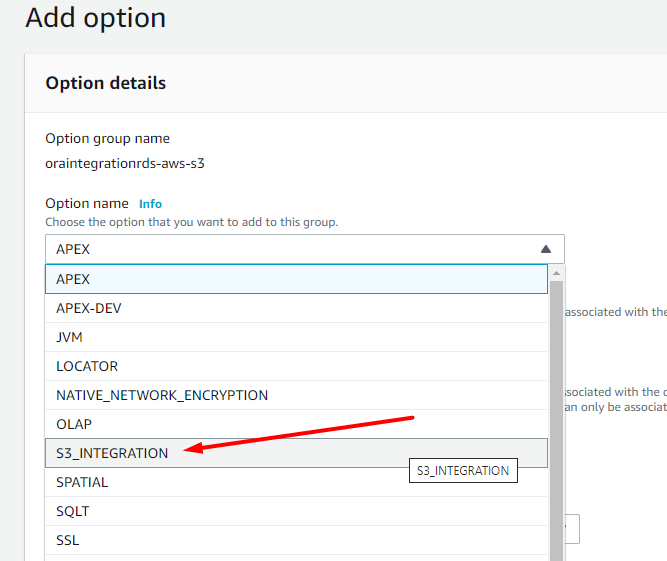
Task: Choose APEX-DEV from the option list
Action: (296, 308)
